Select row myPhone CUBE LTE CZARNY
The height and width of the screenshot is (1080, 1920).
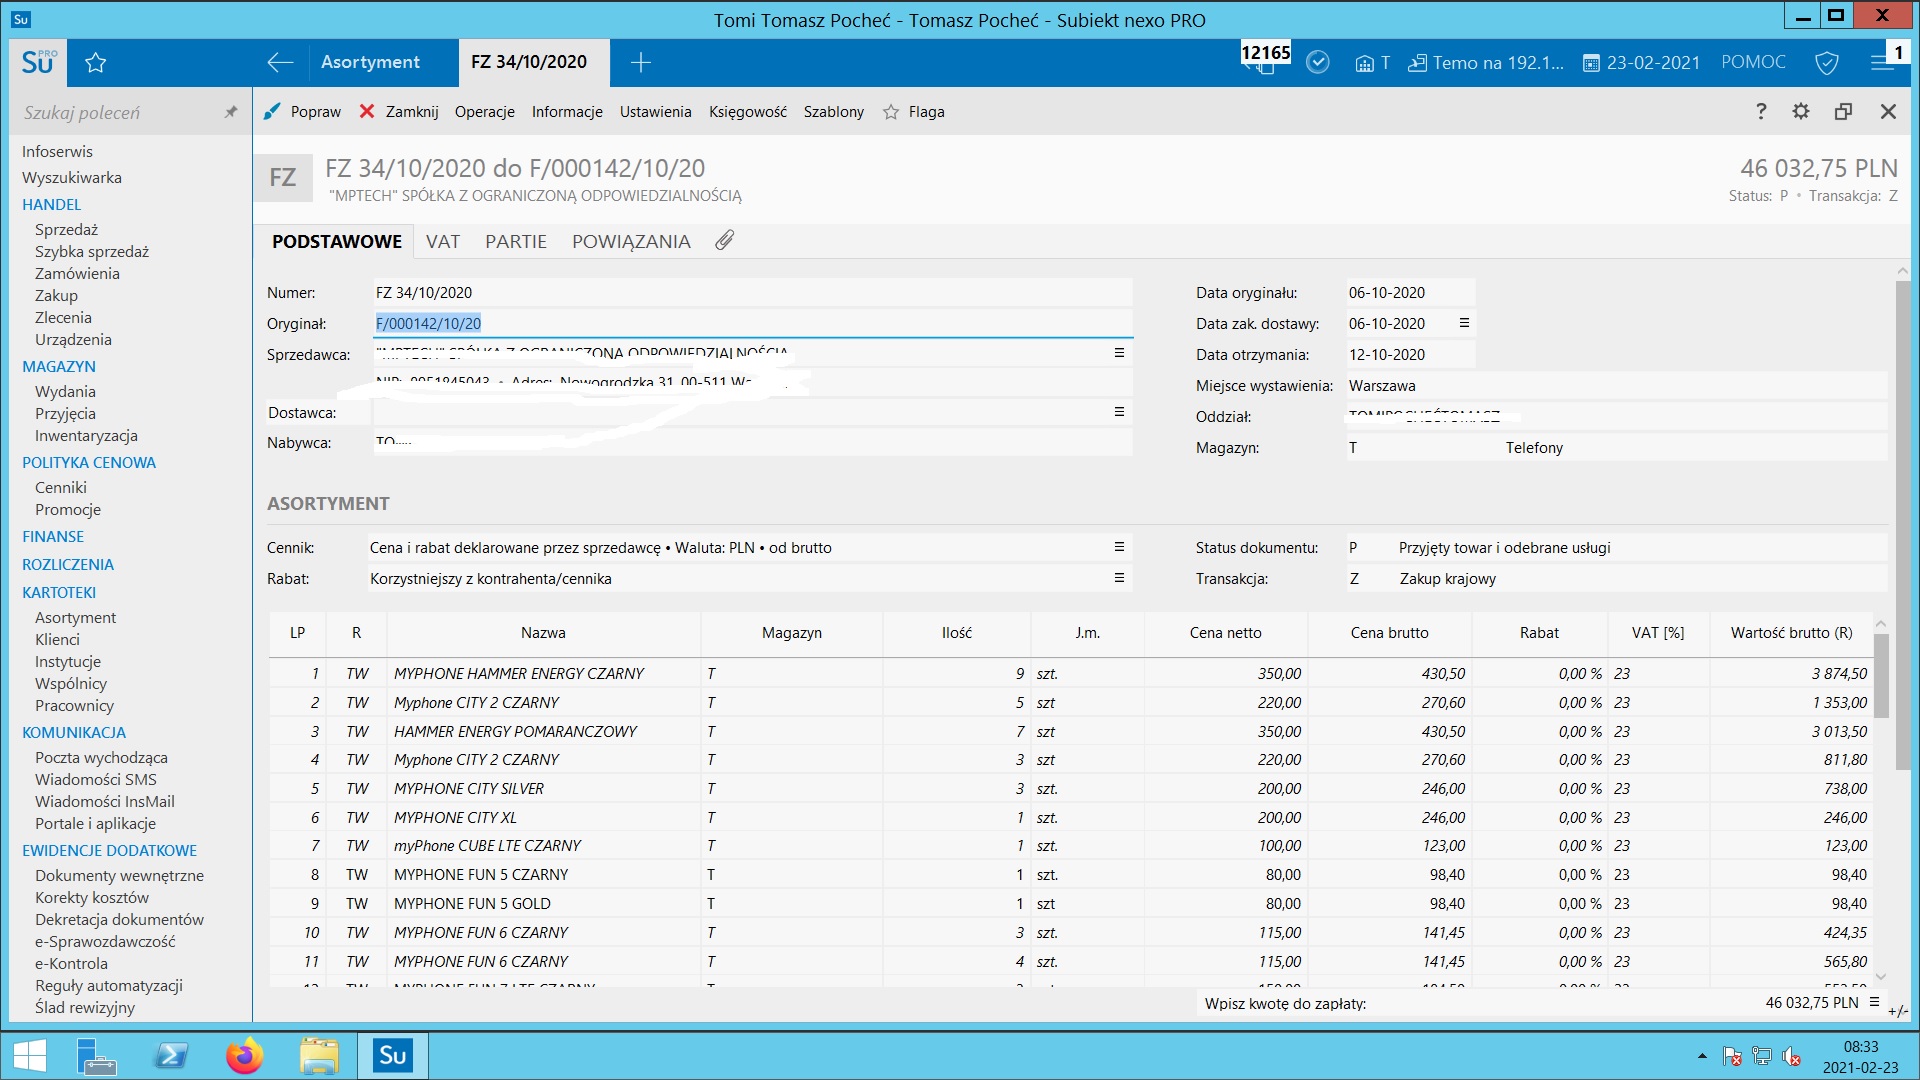click(1070, 846)
